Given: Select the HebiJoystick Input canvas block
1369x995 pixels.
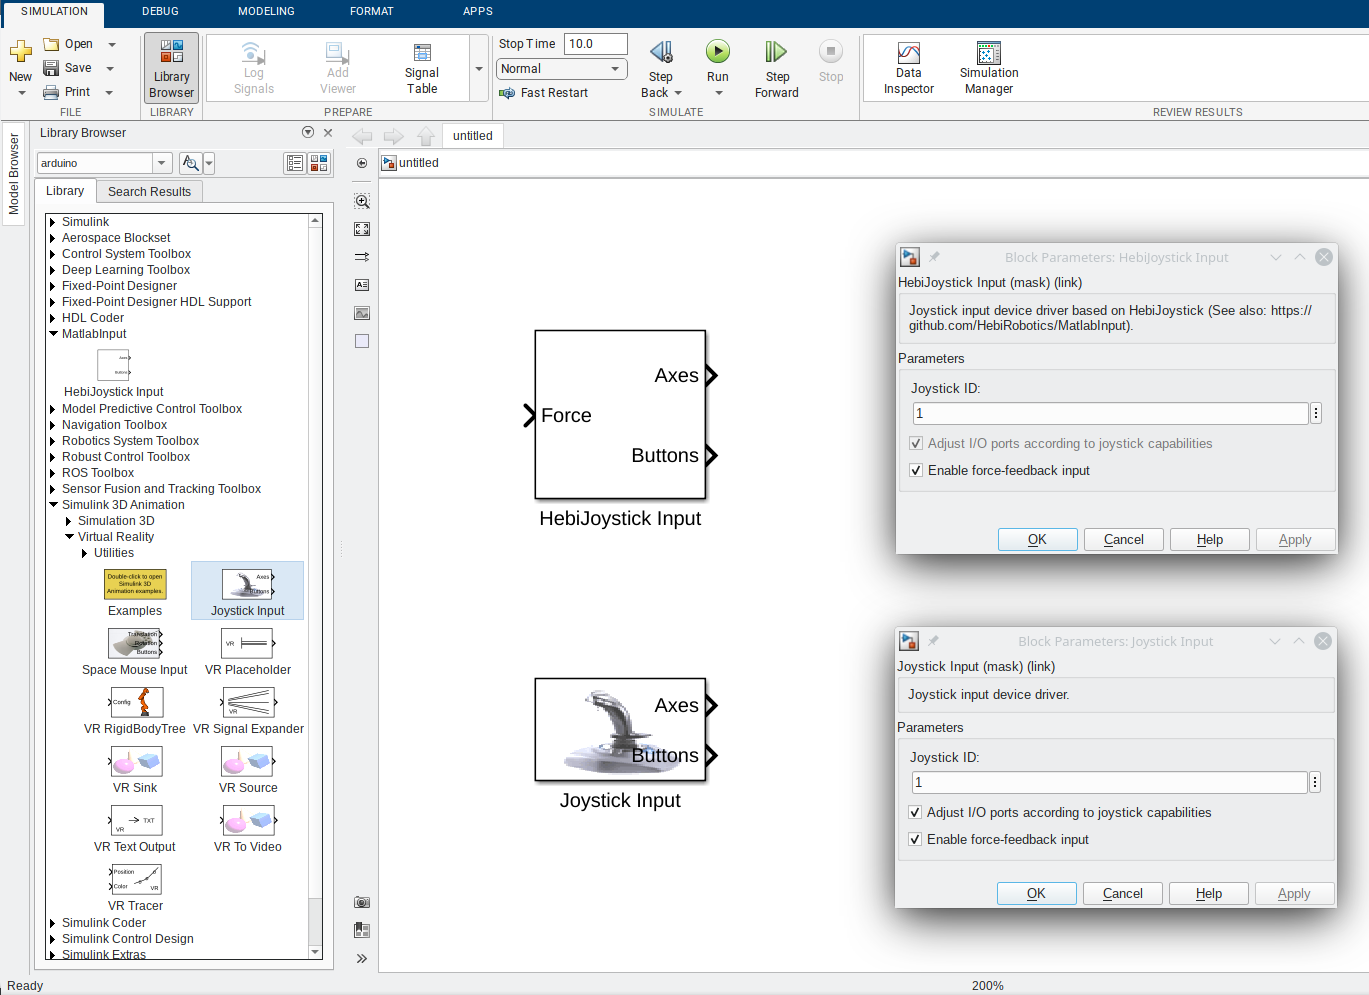Looking at the screenshot, I should point(620,415).
